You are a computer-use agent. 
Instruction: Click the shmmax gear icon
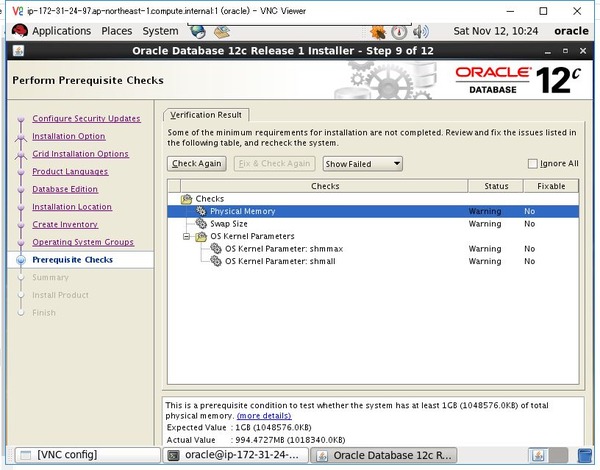tap(216, 248)
